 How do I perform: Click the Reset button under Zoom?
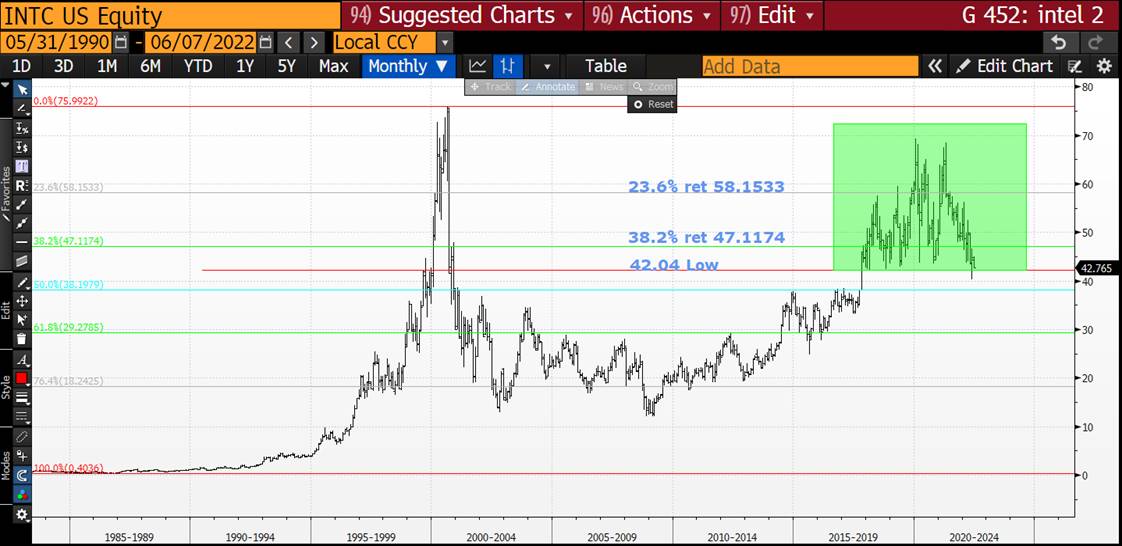click(x=653, y=104)
